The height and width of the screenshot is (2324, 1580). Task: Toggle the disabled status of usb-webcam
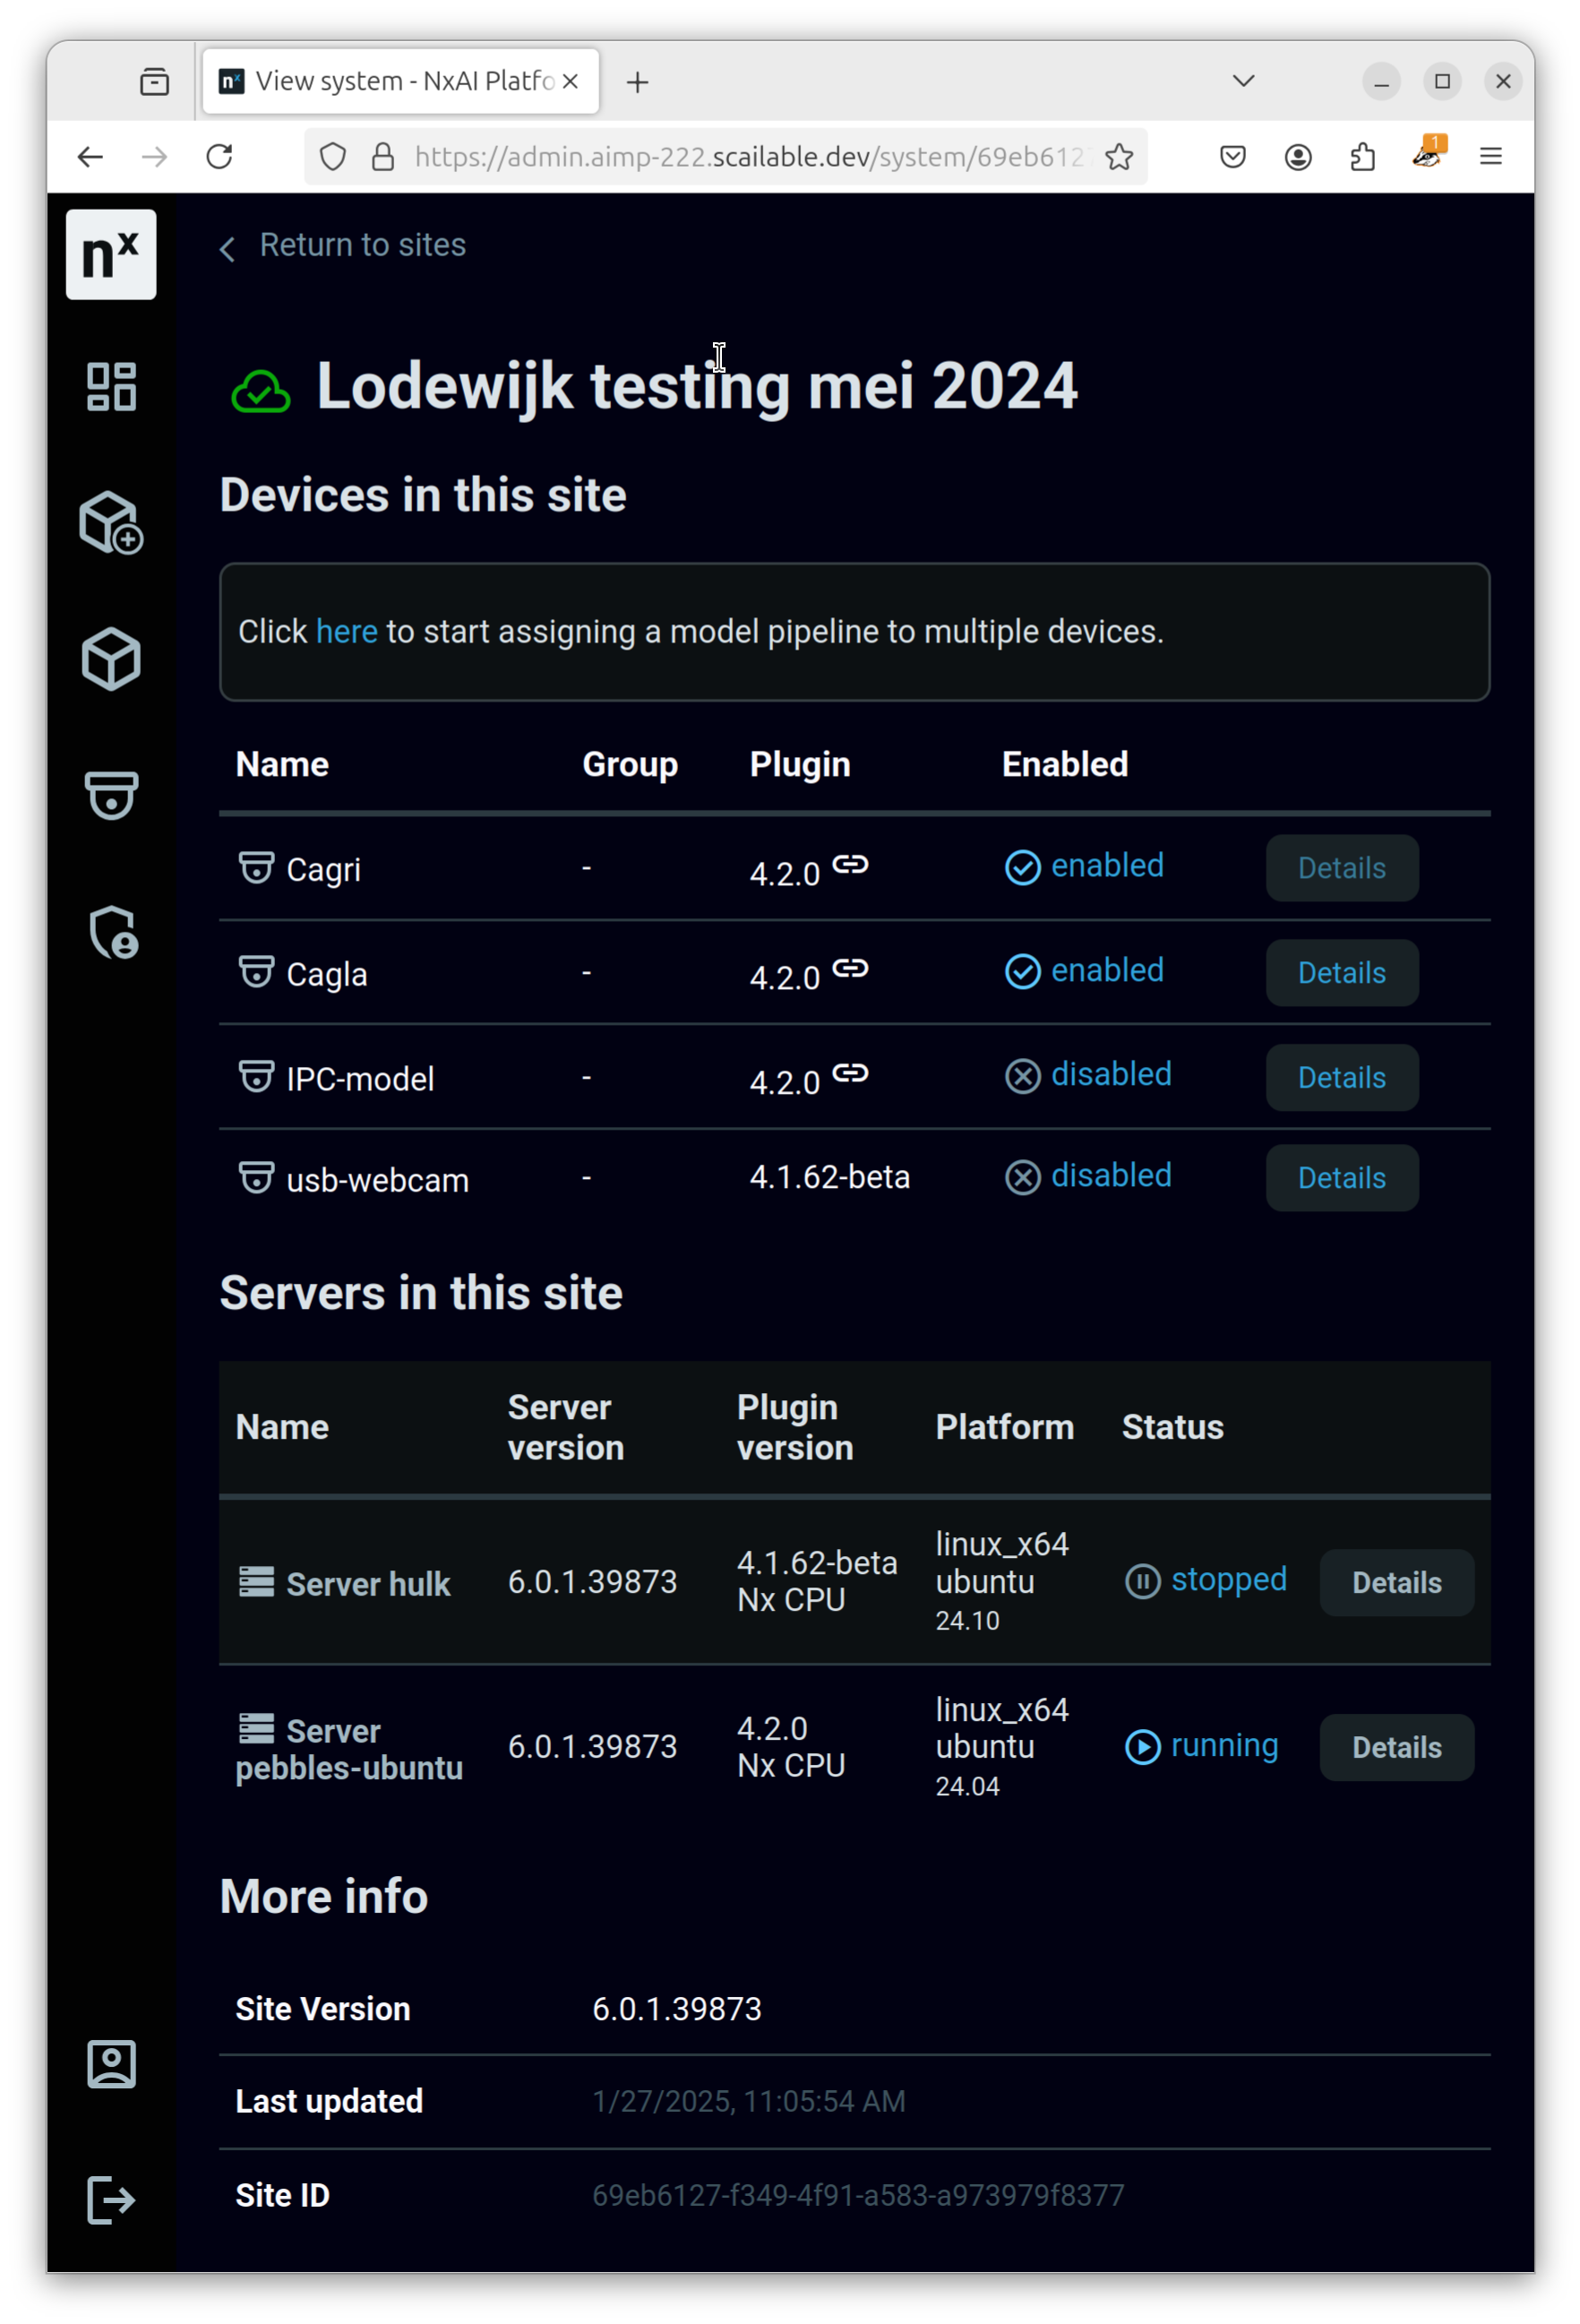(x=1088, y=1177)
